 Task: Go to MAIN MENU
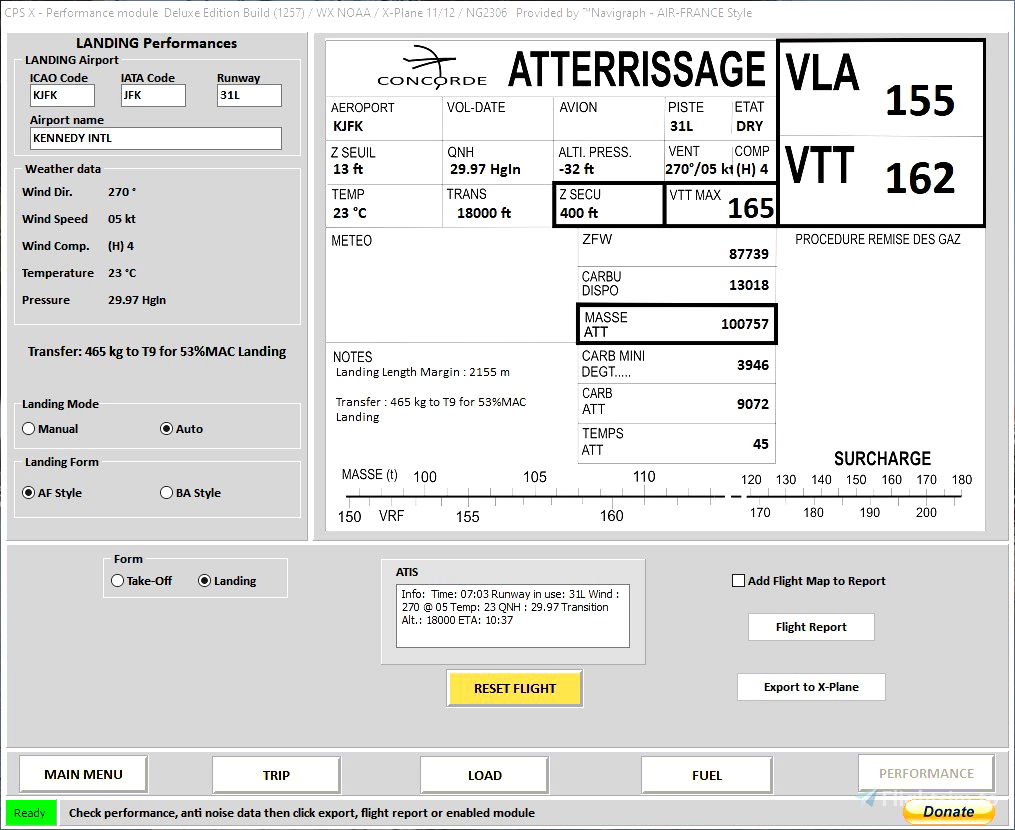click(x=83, y=774)
